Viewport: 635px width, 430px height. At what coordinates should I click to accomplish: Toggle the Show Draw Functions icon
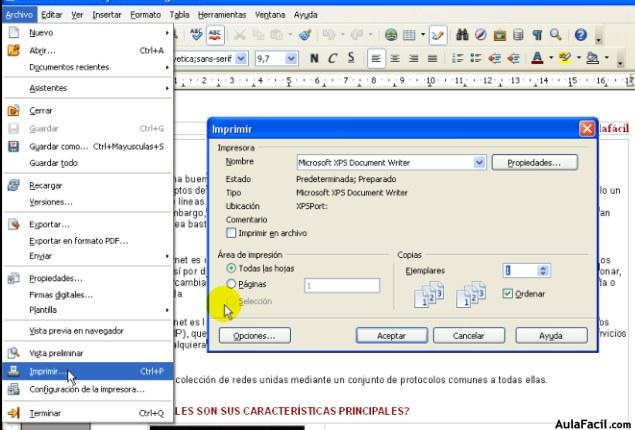click(x=438, y=35)
